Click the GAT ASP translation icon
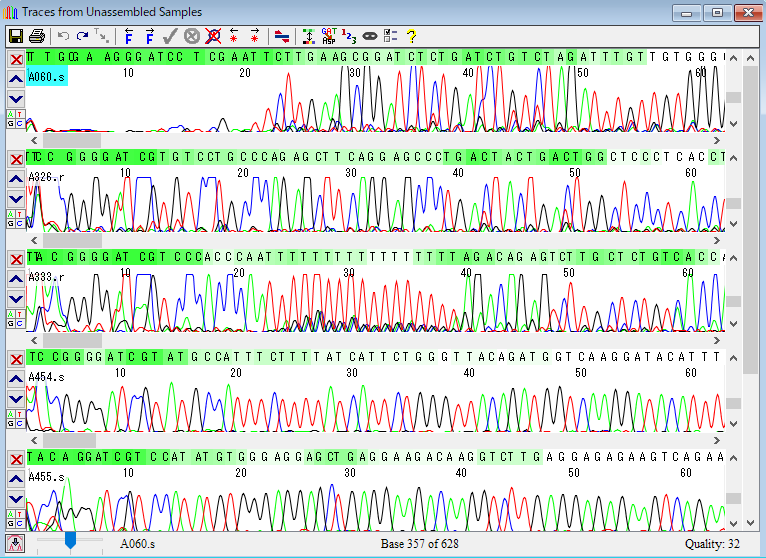This screenshot has height=558, width=766. [x=329, y=36]
